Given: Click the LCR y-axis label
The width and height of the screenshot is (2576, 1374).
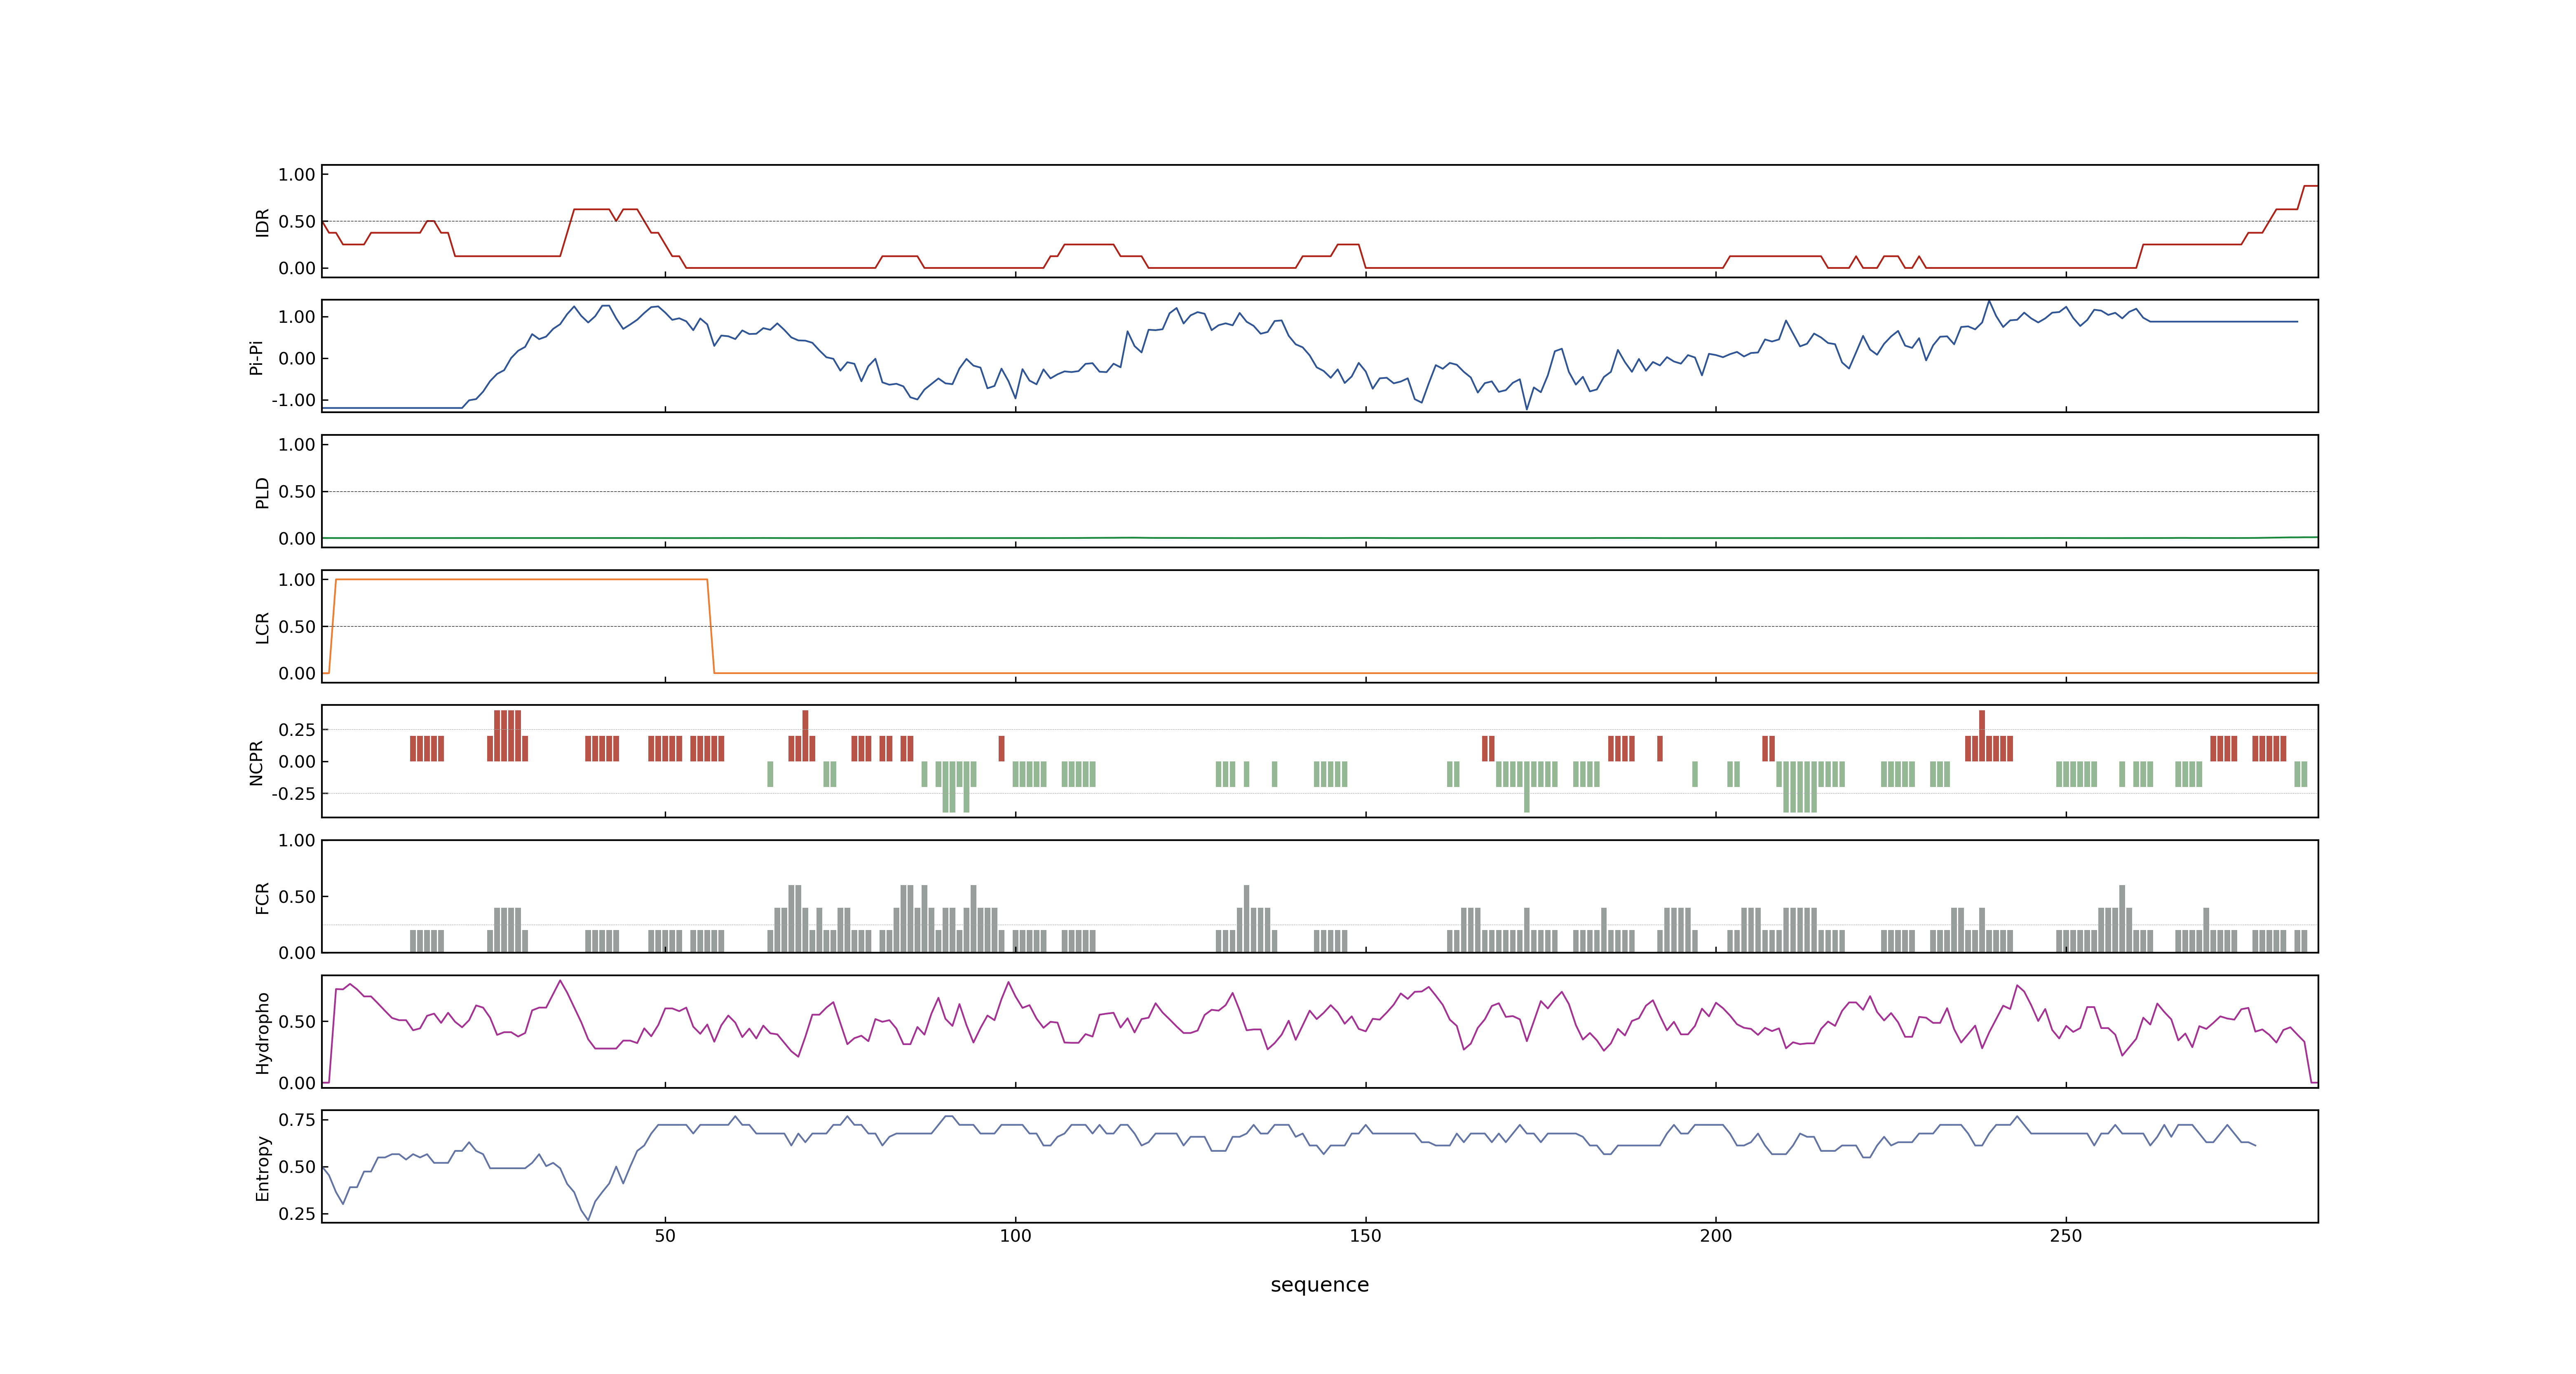Looking at the screenshot, I should [x=262, y=628].
